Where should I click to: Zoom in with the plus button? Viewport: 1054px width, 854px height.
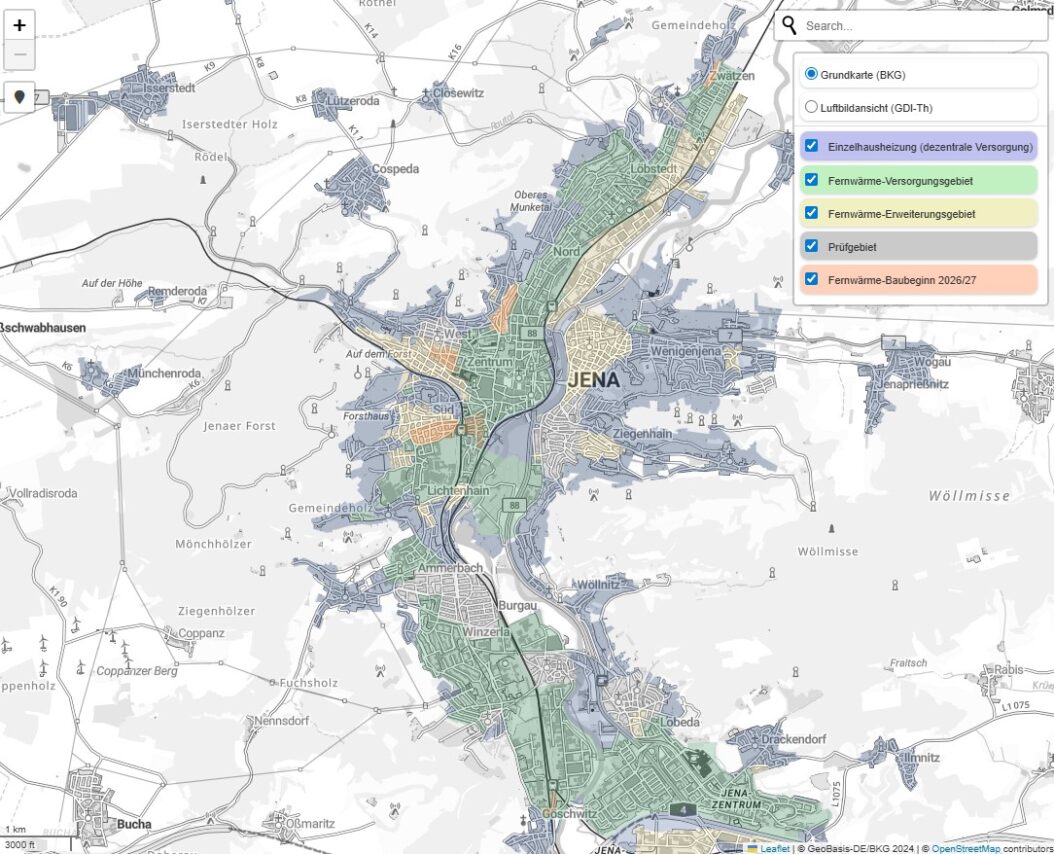[19, 26]
